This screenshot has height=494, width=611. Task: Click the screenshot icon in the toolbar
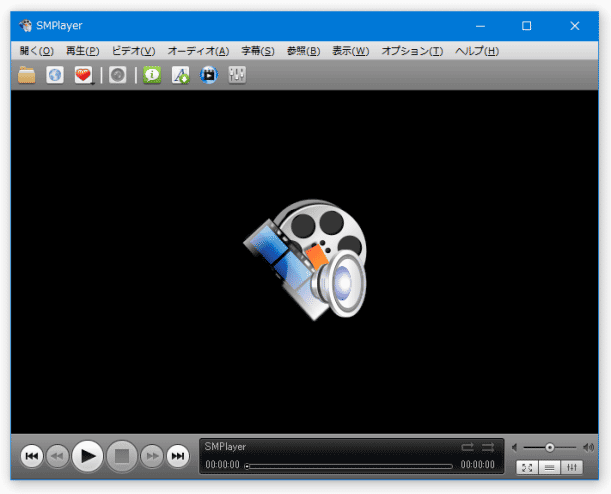(118, 75)
